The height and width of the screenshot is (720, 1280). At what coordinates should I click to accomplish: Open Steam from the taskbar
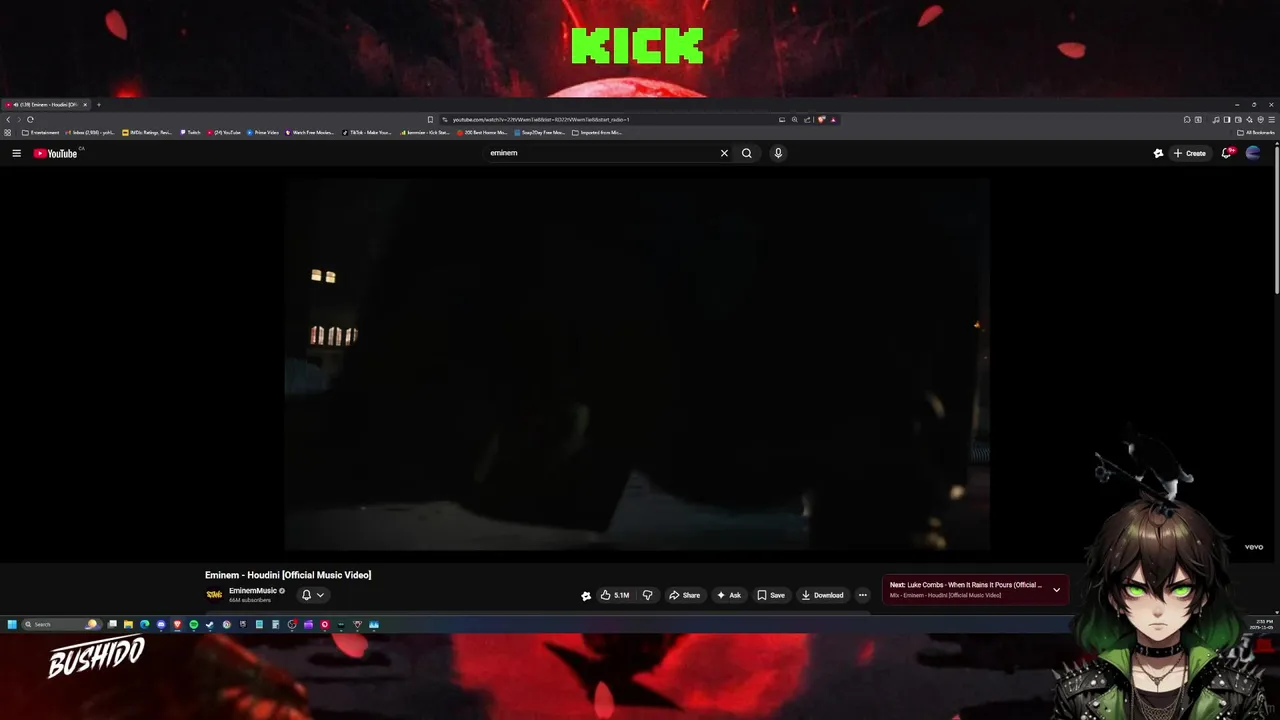[209, 624]
